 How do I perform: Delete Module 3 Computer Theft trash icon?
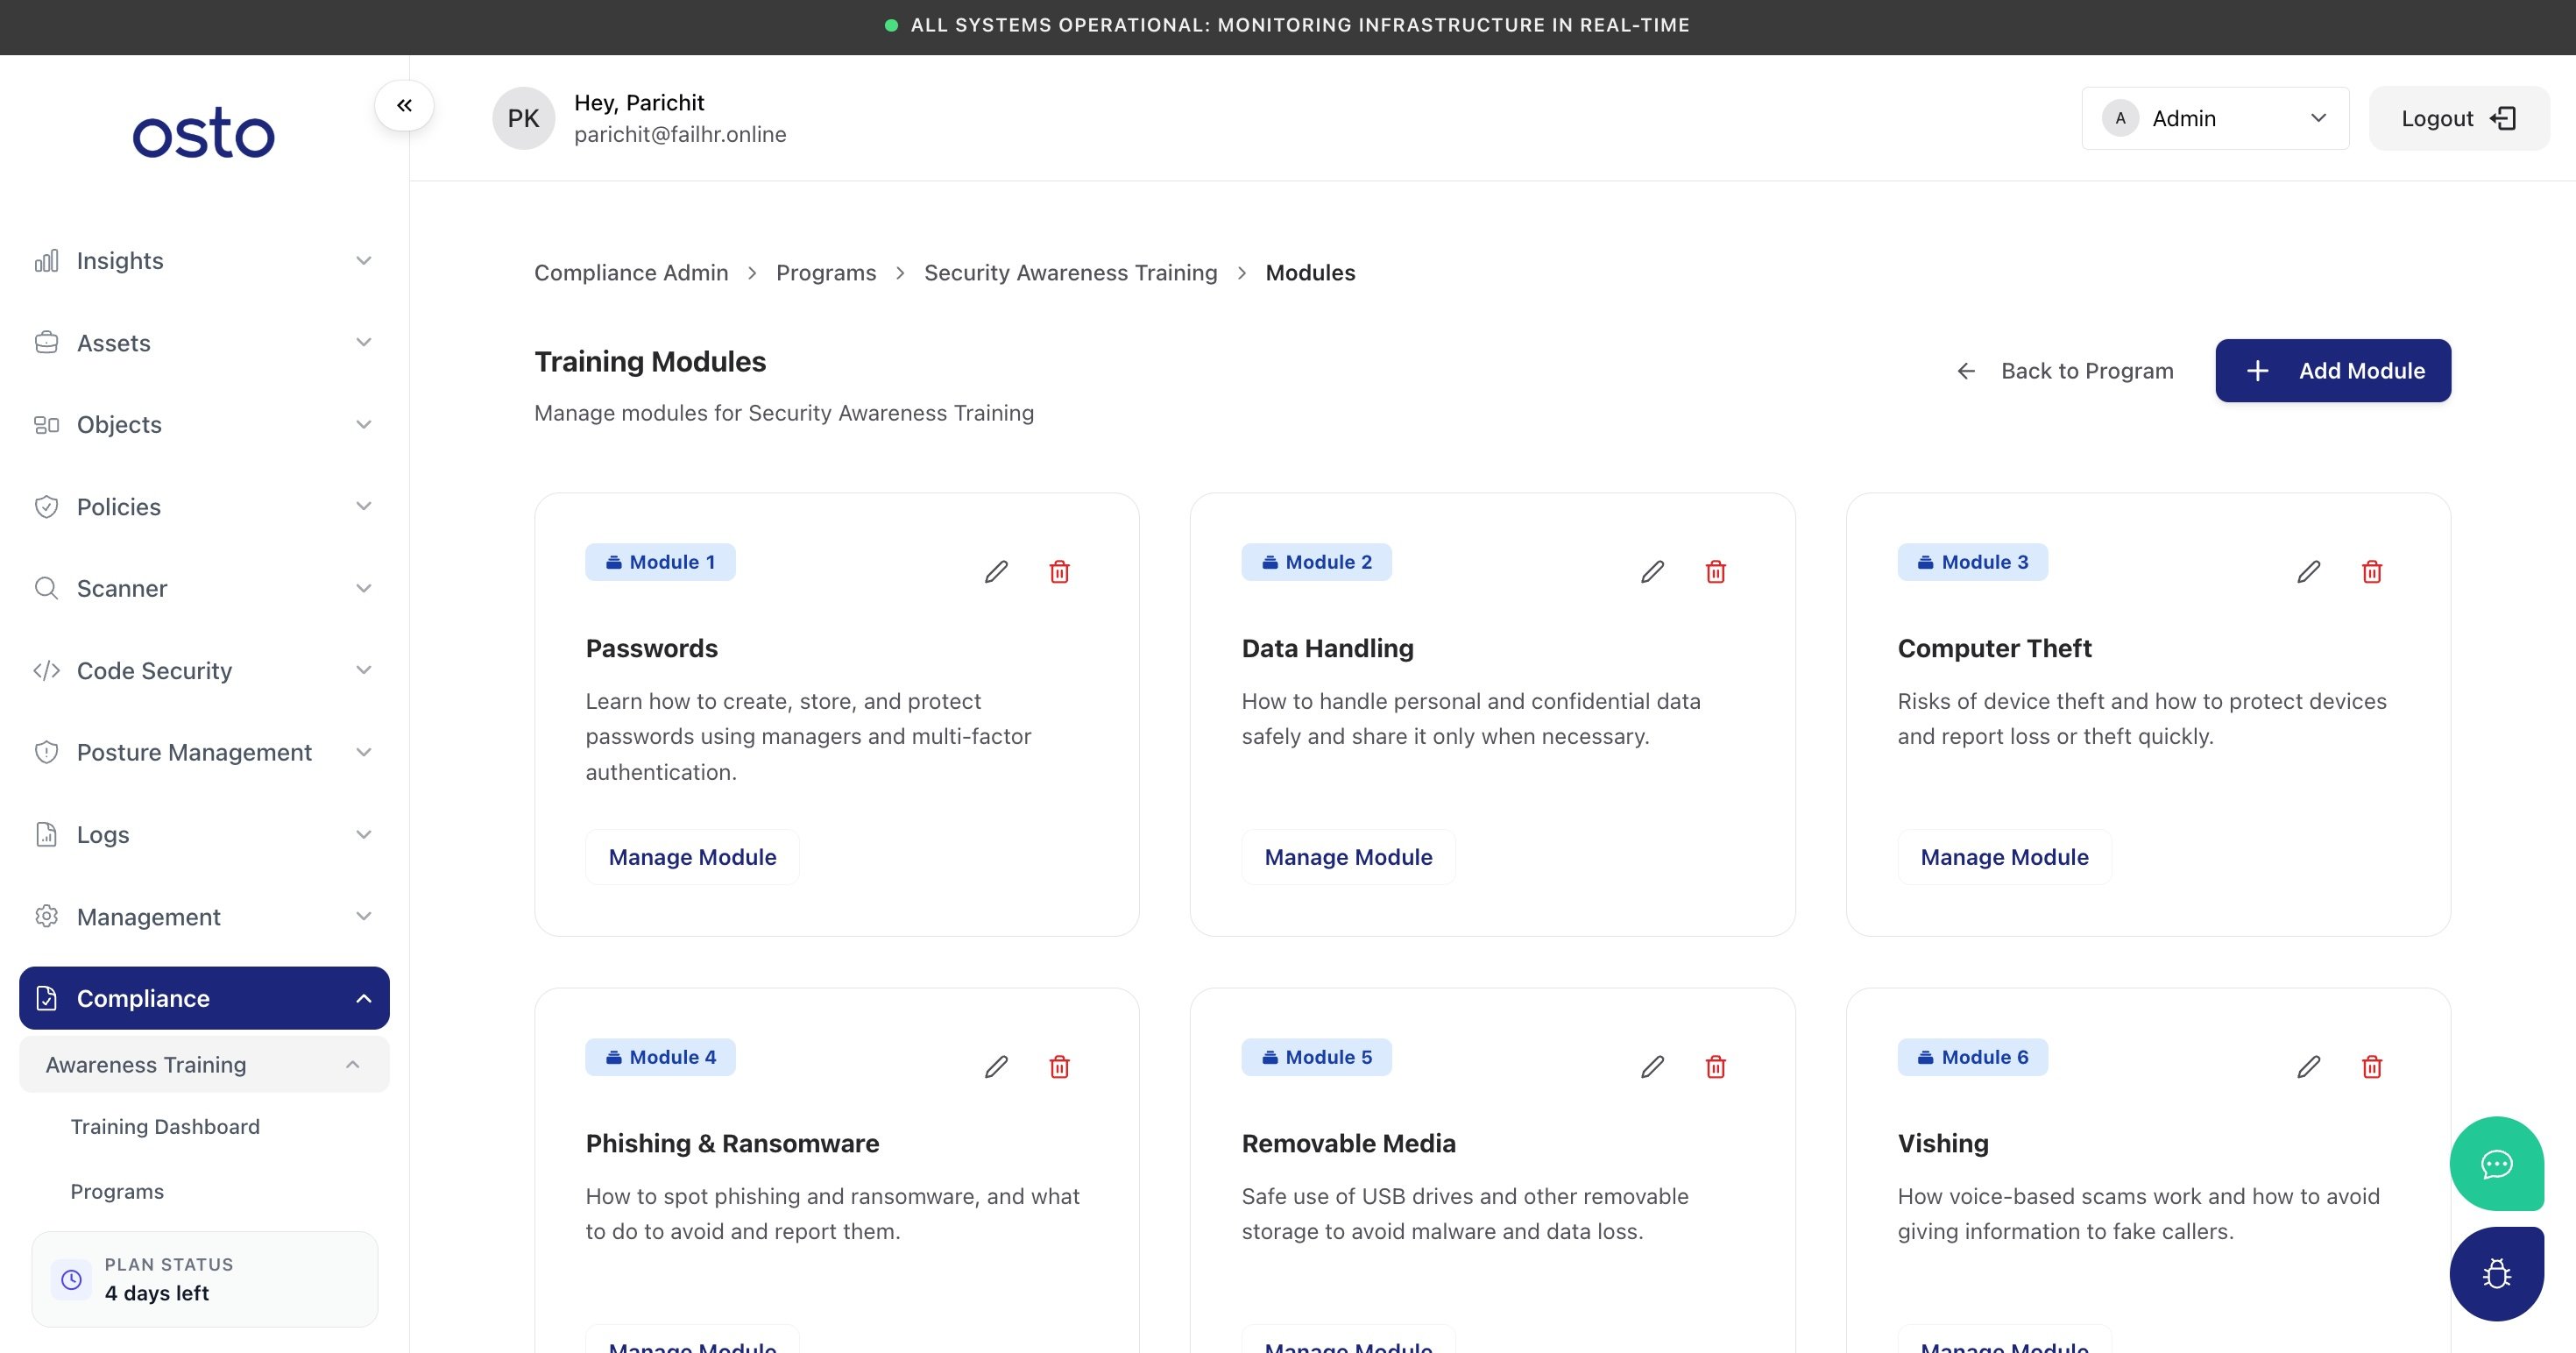coord(2371,572)
